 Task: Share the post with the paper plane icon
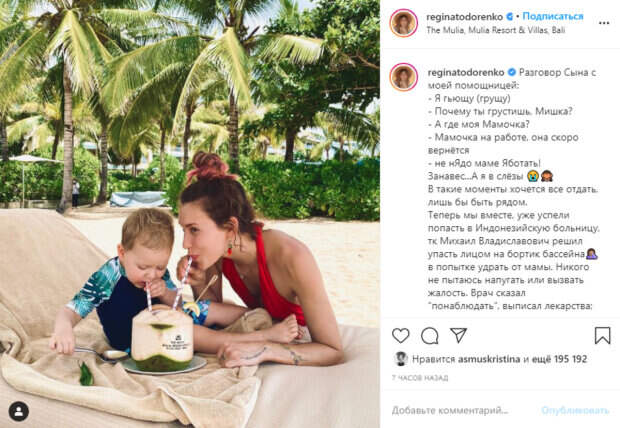(x=459, y=335)
